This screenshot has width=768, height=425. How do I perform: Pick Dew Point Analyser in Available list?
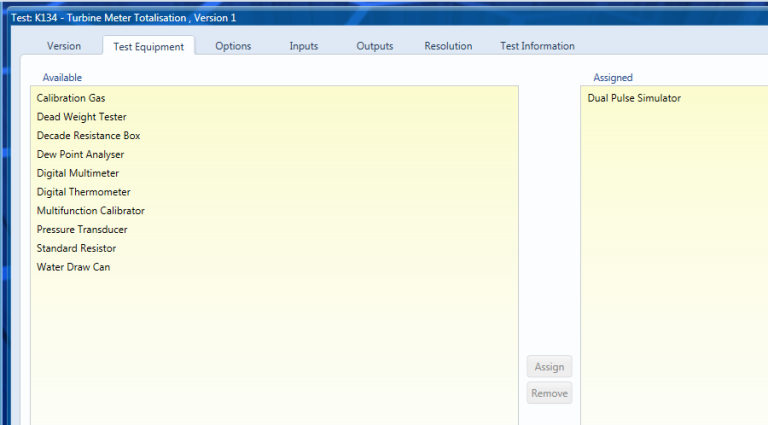point(80,155)
